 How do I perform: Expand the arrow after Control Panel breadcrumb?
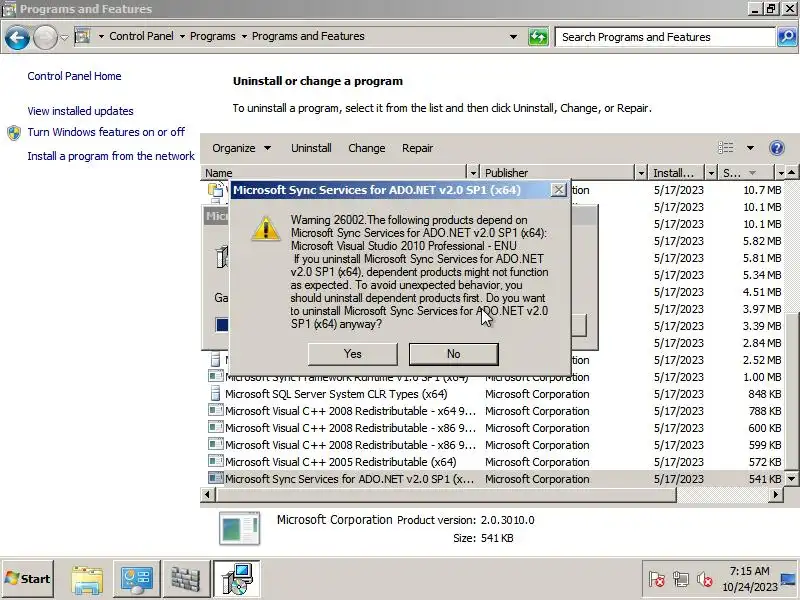coord(182,36)
